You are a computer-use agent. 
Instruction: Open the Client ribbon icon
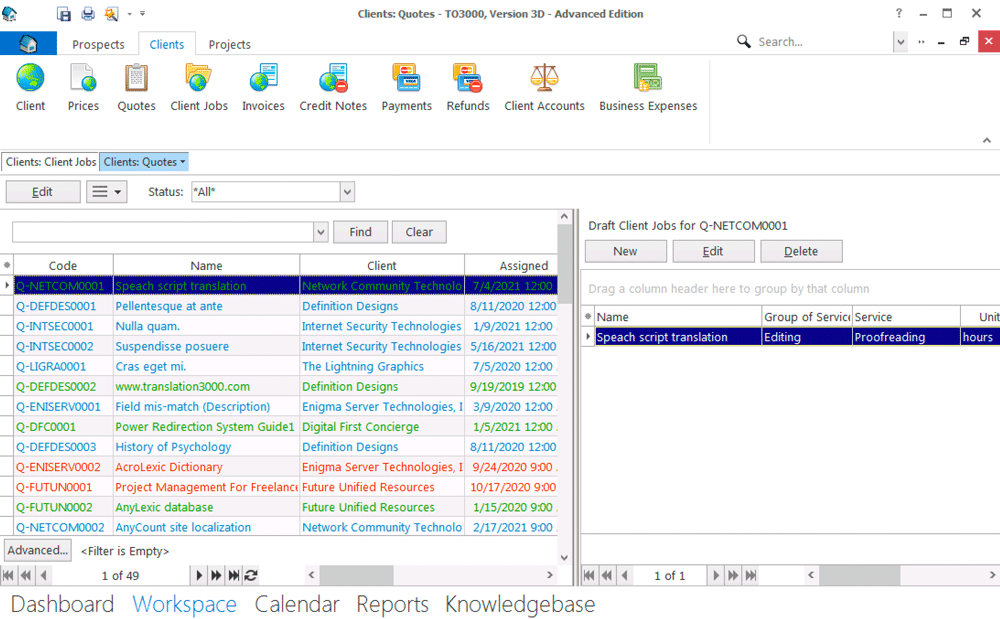[x=30, y=87]
